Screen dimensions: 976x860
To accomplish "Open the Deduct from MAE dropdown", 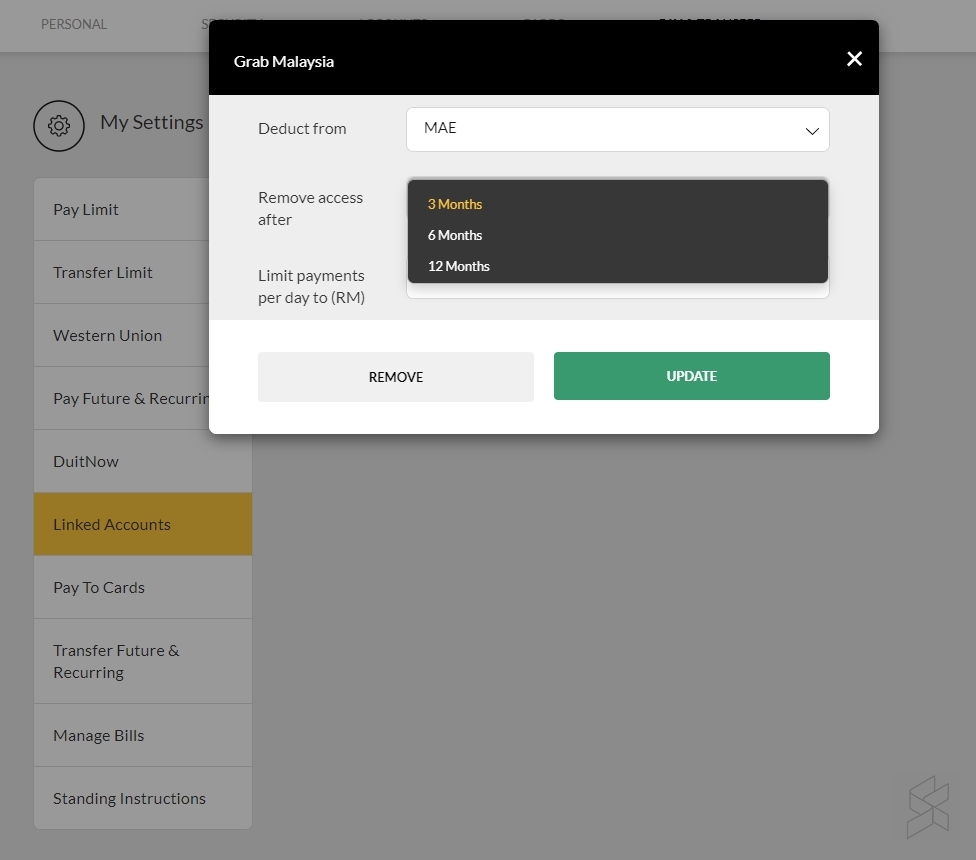I will (617, 130).
